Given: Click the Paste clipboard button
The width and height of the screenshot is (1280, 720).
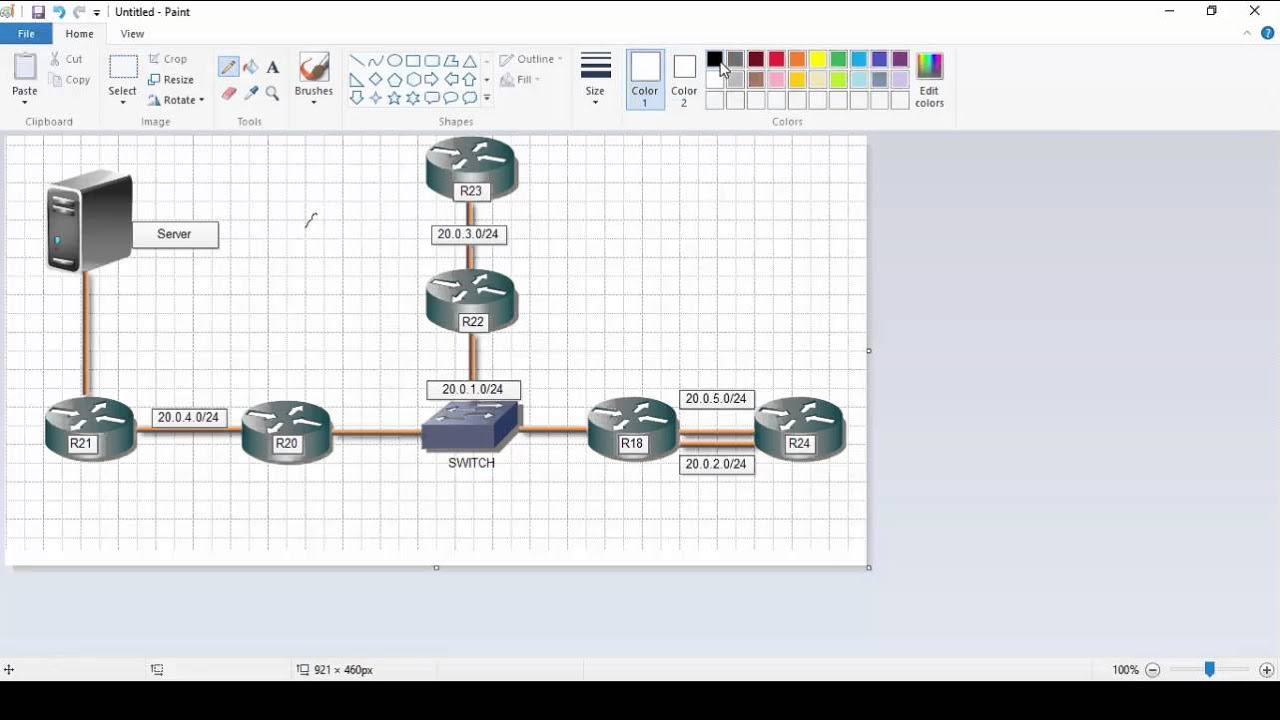Looking at the screenshot, I should pos(25,67).
